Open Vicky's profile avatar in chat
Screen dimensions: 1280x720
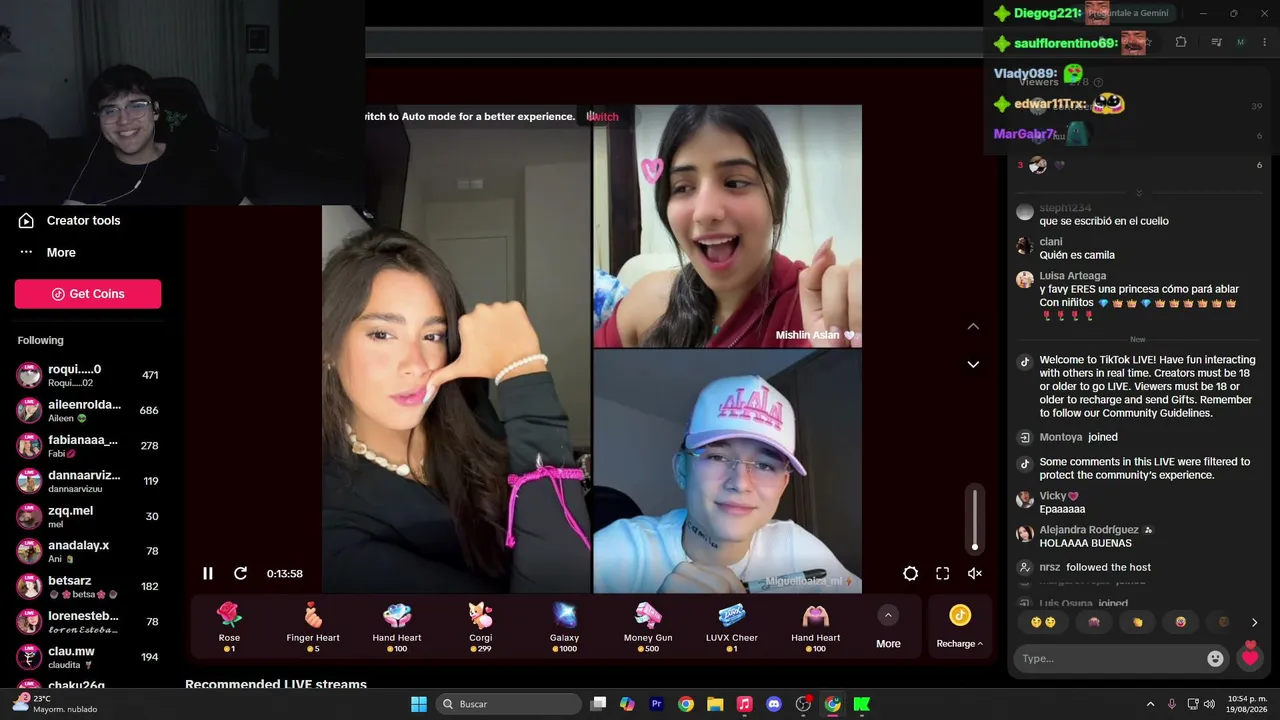[1024, 500]
